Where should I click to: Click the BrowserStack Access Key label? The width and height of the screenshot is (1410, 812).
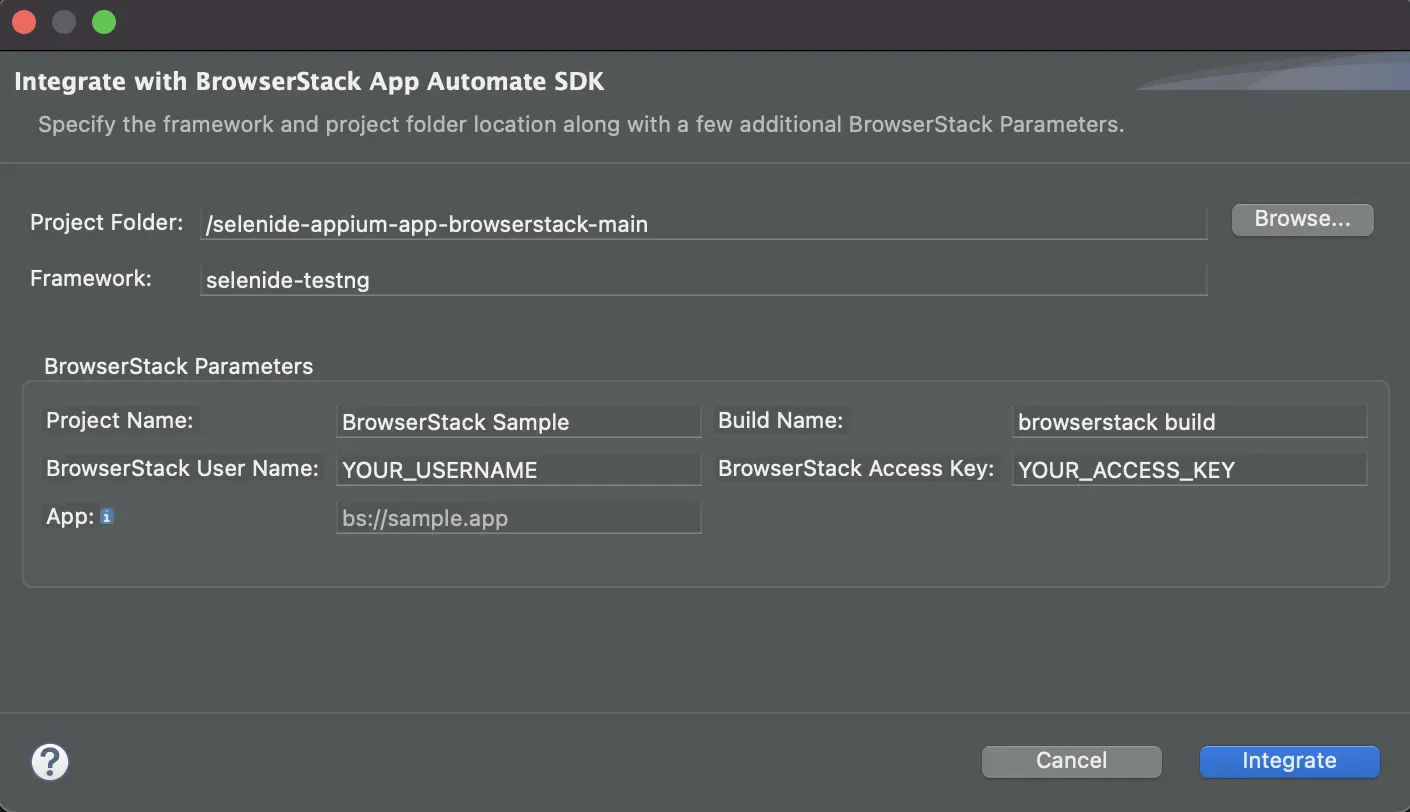coord(856,468)
